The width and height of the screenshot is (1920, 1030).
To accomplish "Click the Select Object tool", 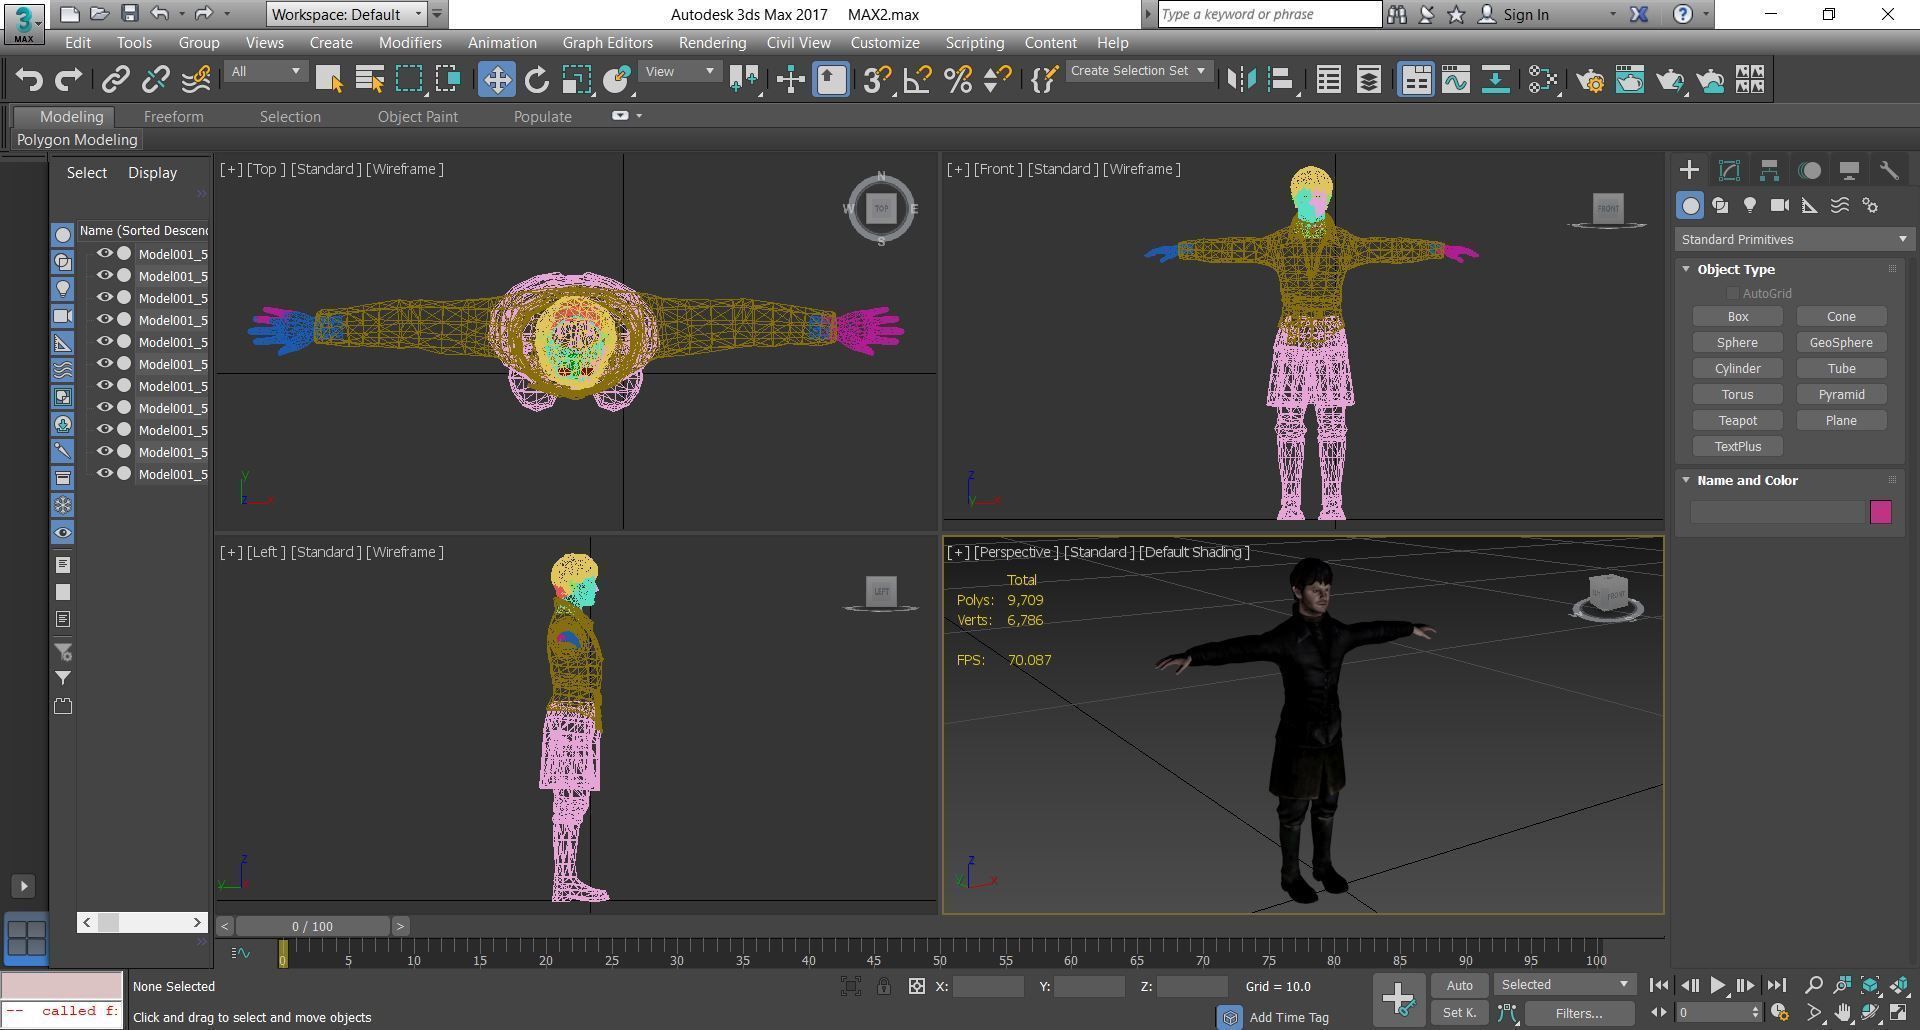I will coord(329,79).
